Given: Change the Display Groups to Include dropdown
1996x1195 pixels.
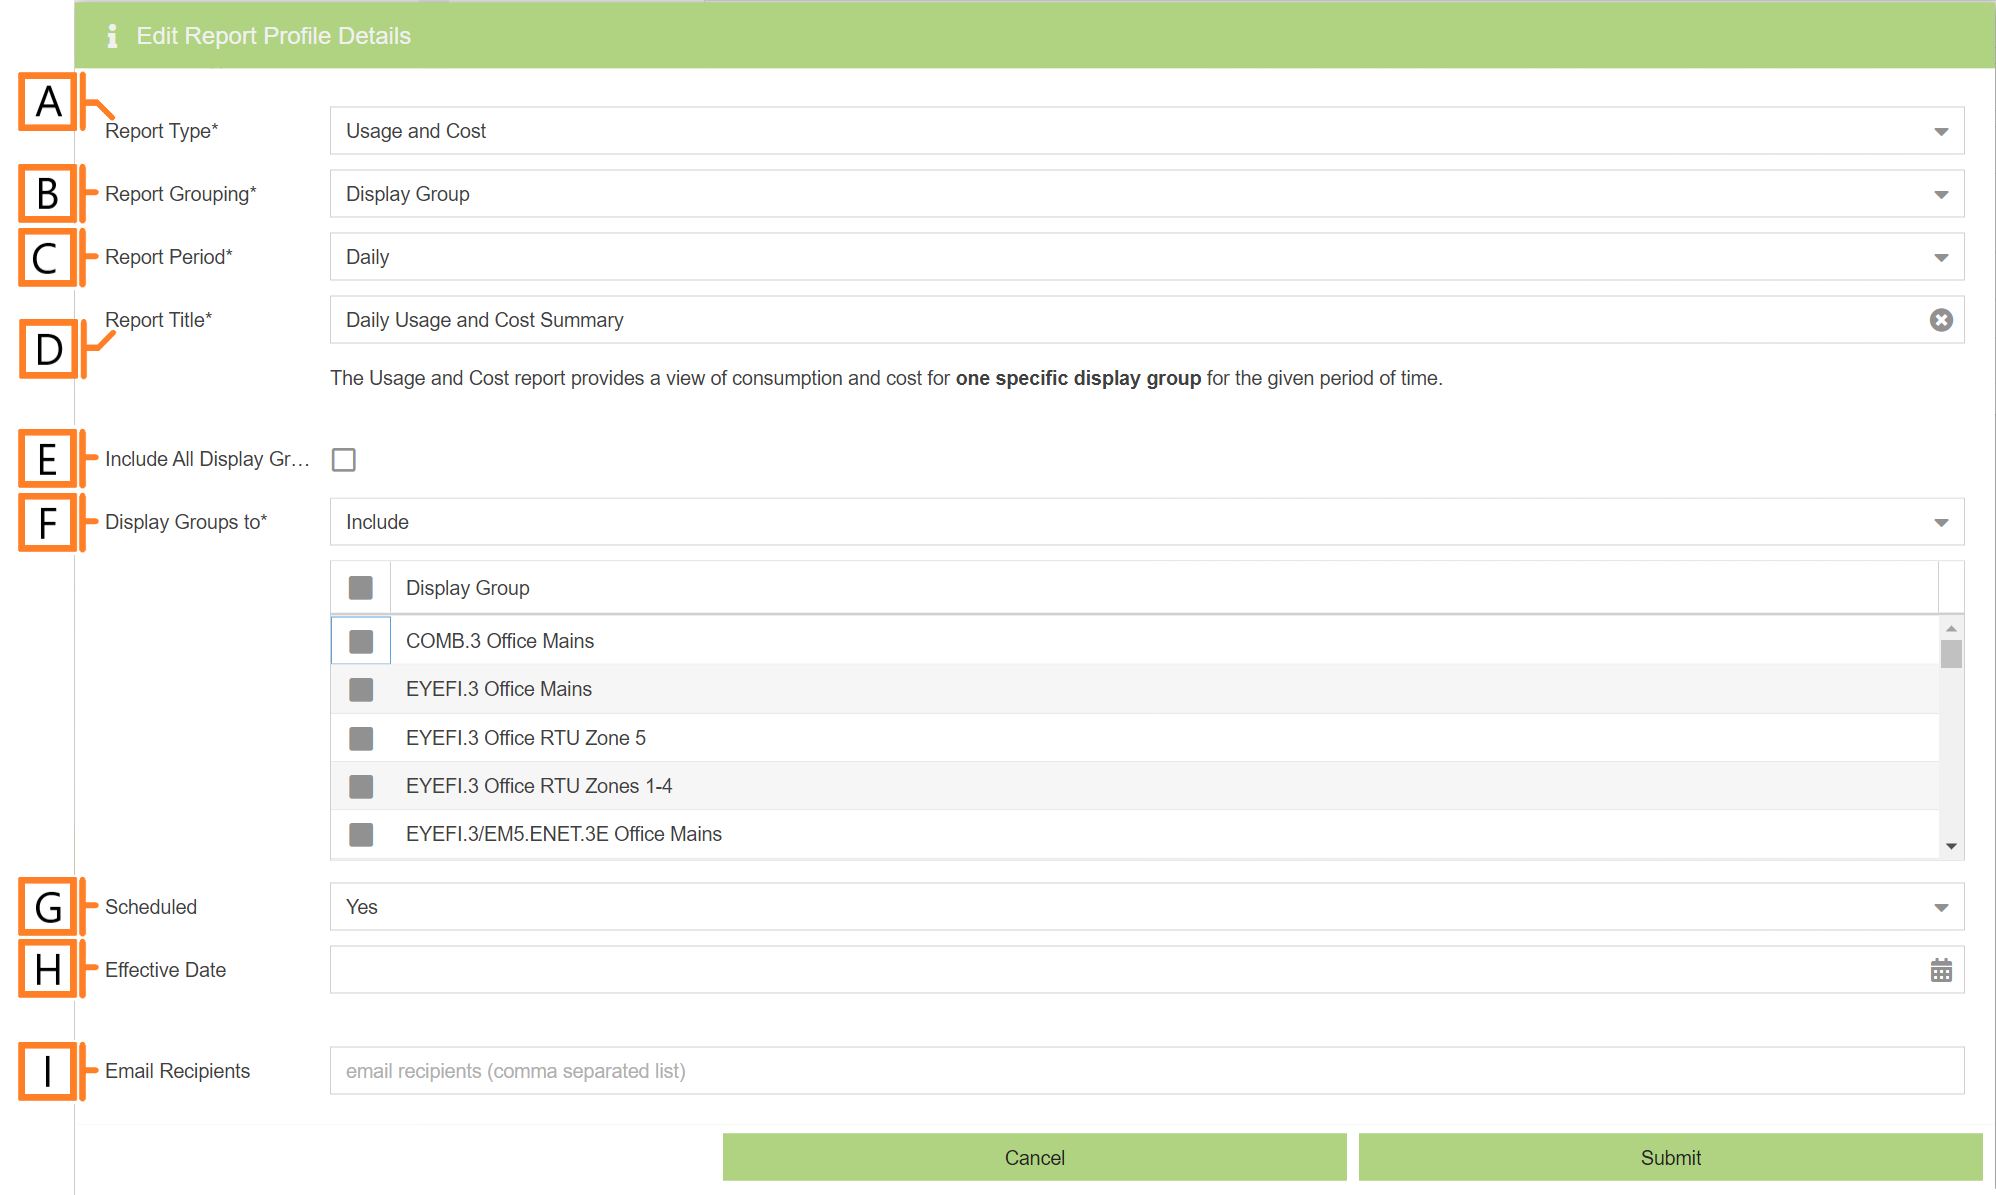Looking at the screenshot, I should 1941,521.
